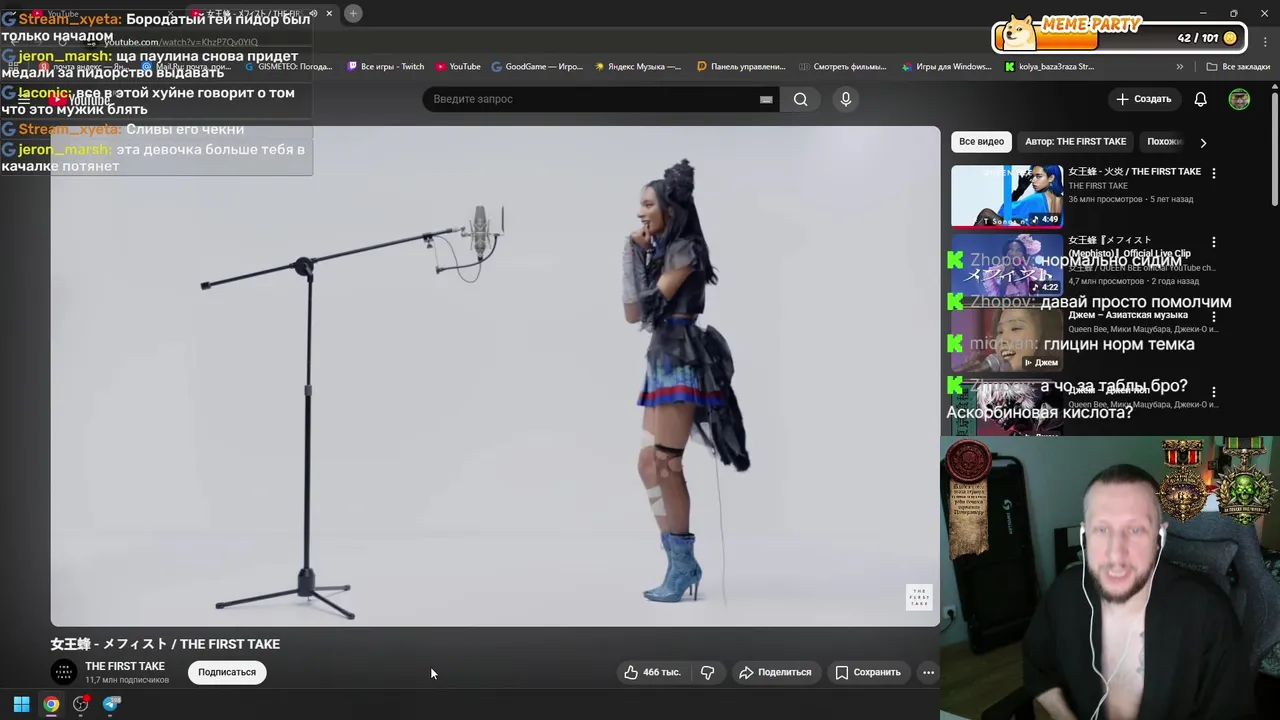
Task: Open the Яндекс Музыка bookmark
Action: (x=637, y=67)
